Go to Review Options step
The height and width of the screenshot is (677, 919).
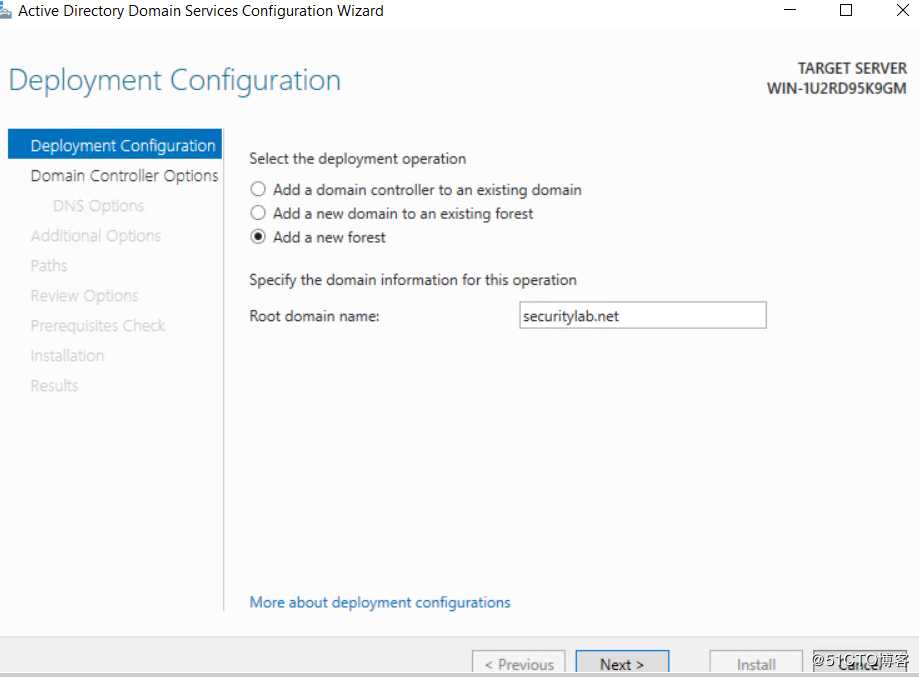[84, 295]
